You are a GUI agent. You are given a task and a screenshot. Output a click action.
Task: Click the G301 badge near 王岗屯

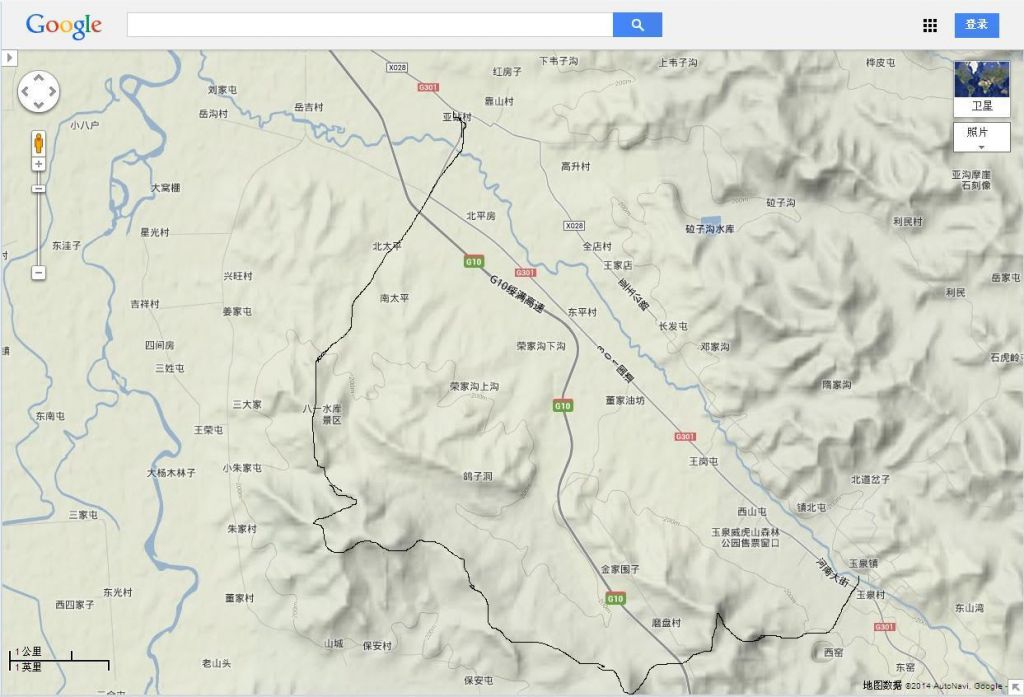(685, 436)
